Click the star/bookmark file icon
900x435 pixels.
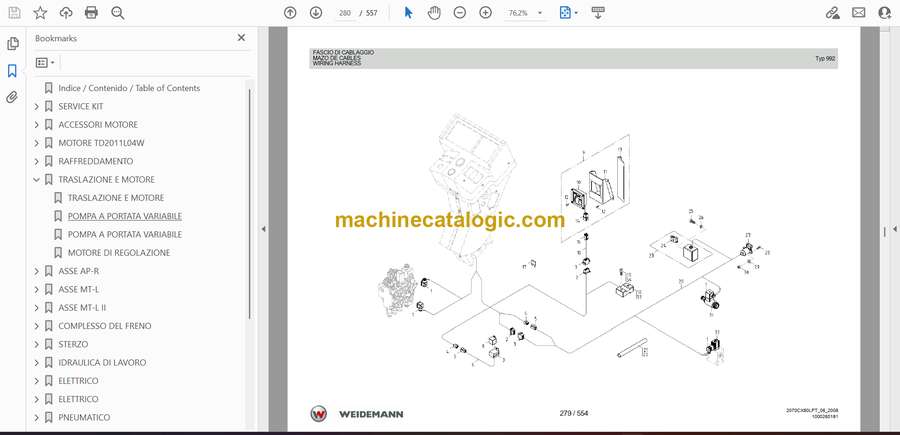pyautogui.click(x=40, y=13)
